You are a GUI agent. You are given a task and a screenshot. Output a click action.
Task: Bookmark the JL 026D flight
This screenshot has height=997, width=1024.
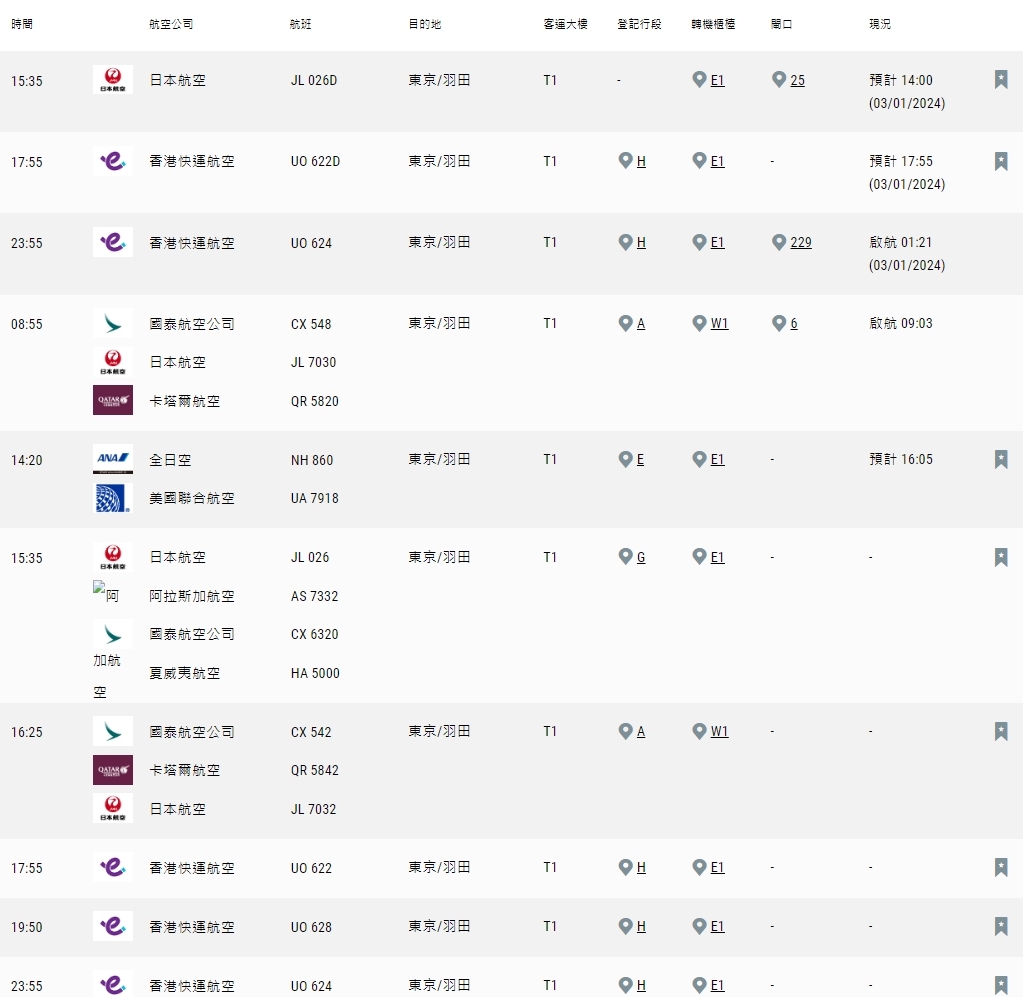[x=1001, y=80]
